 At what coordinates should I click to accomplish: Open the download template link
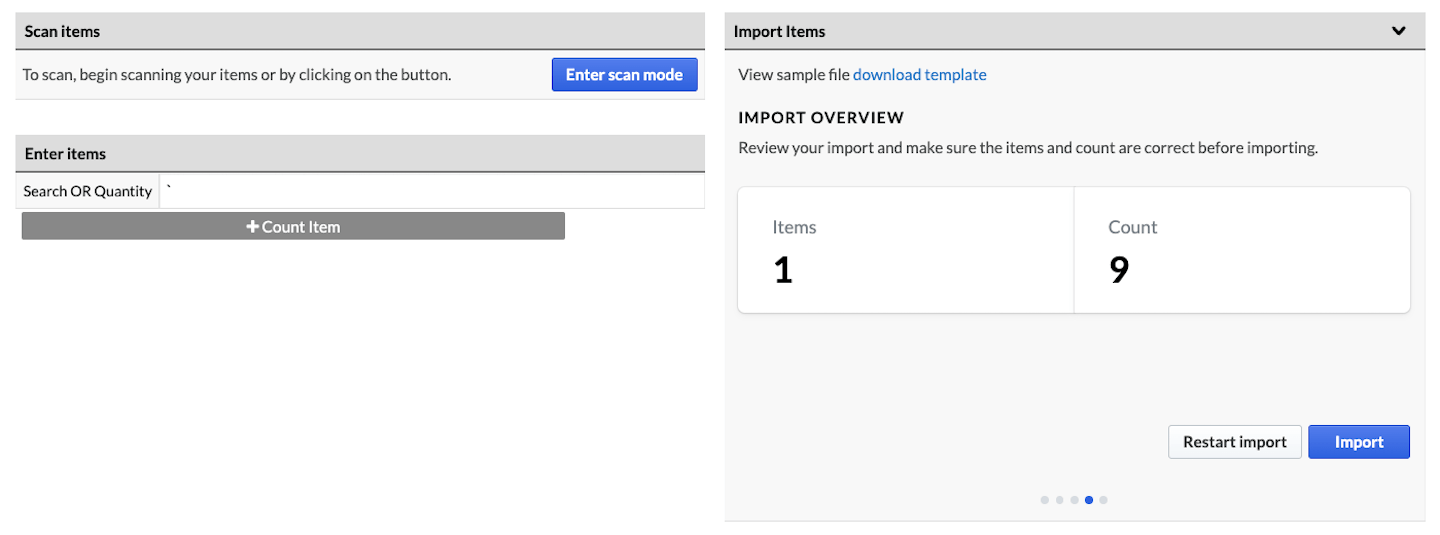[x=920, y=75]
